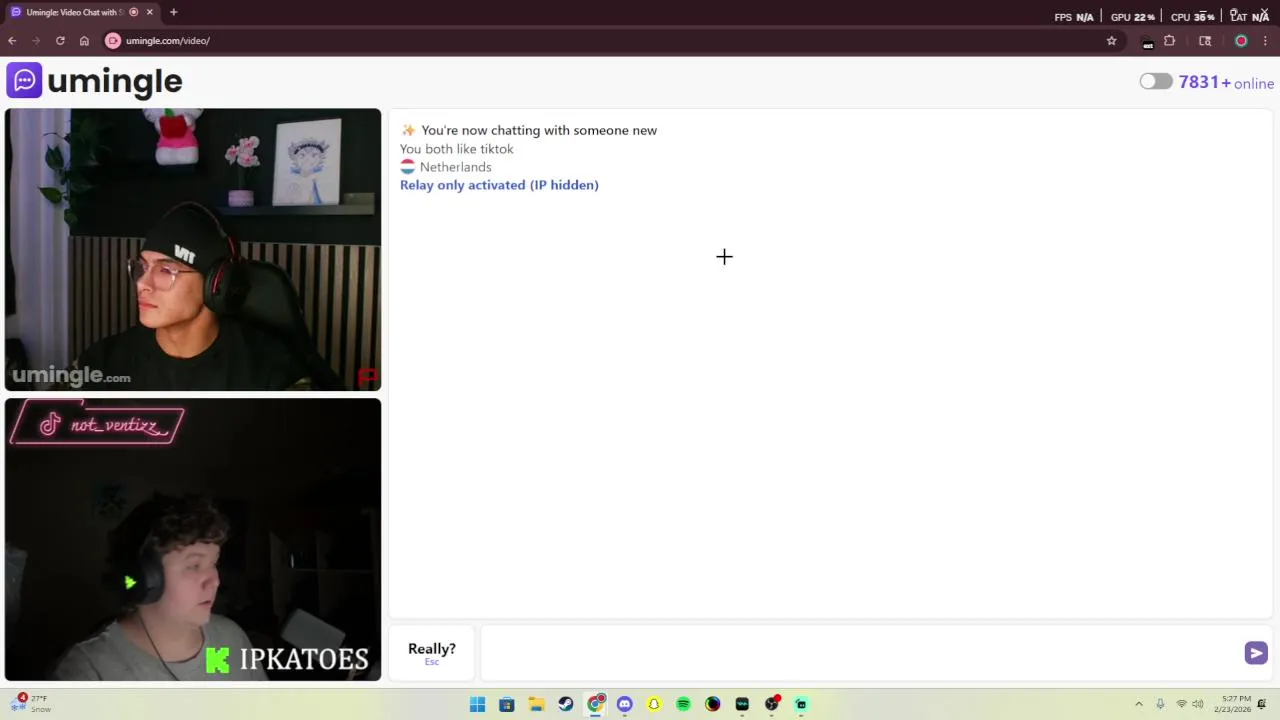Go back with browser back arrow
Viewport: 1280px width, 720px height.
tap(12, 41)
